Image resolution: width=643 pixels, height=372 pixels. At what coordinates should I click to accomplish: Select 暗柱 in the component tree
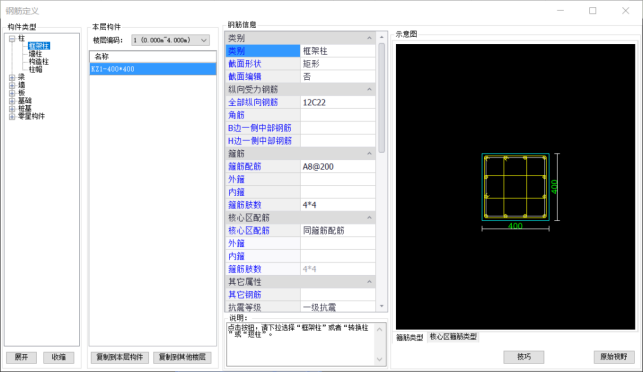click(x=35, y=54)
